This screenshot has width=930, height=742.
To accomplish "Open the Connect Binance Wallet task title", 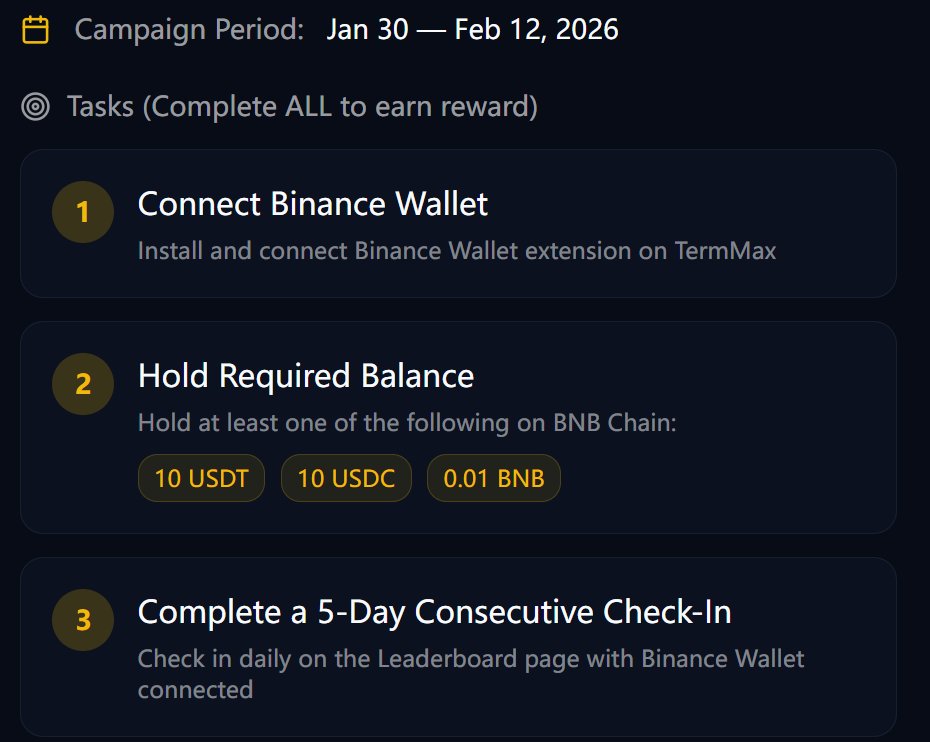I will coord(313,204).
